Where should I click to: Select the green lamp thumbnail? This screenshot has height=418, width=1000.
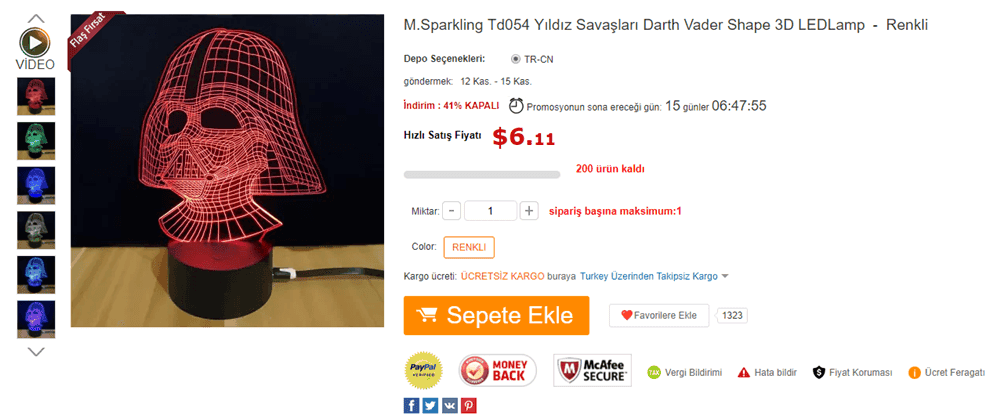point(36,142)
